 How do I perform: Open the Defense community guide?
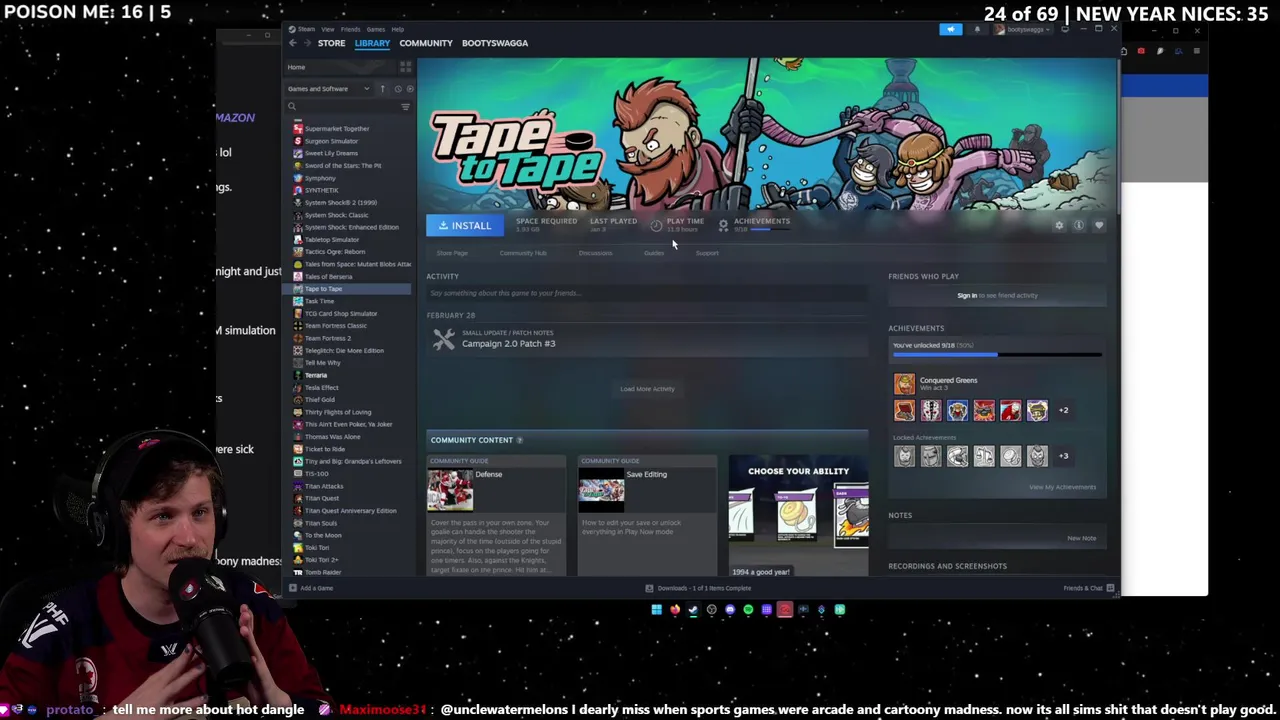coord(497,515)
